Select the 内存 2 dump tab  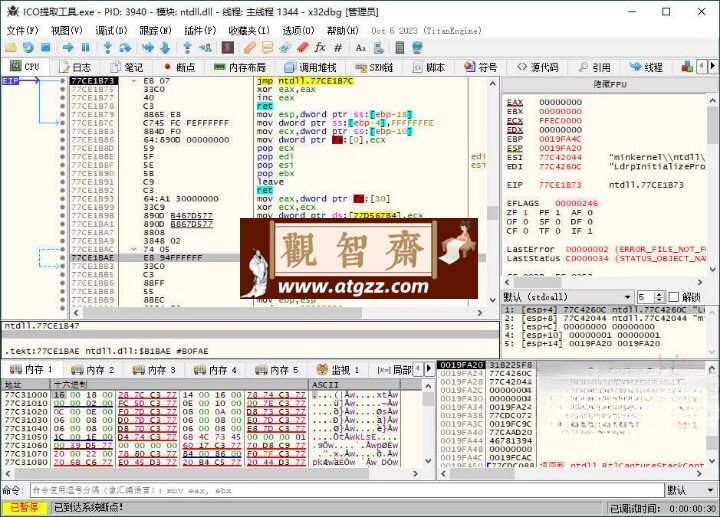coord(93,369)
